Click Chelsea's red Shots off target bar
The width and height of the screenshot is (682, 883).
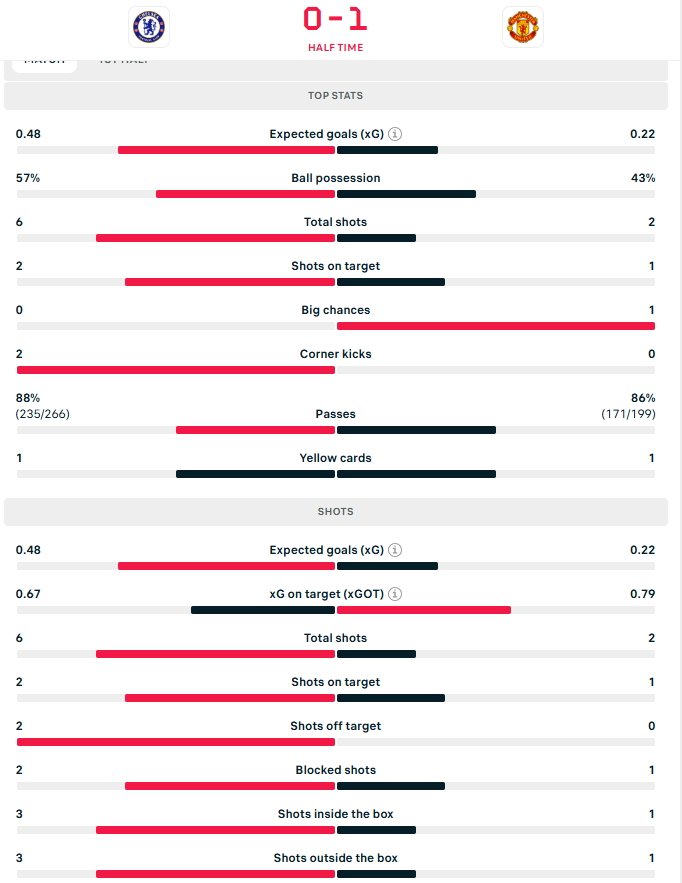coord(176,742)
